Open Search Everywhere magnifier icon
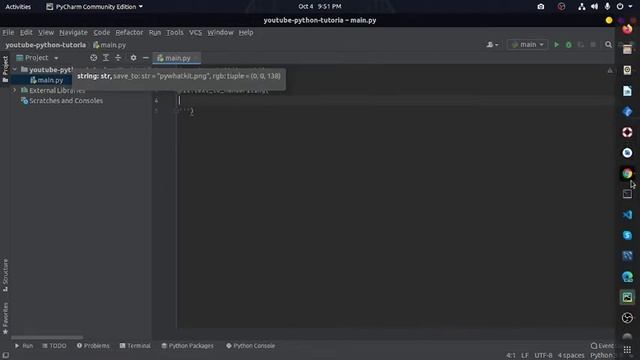This screenshot has width=640, height=360. 608,44
